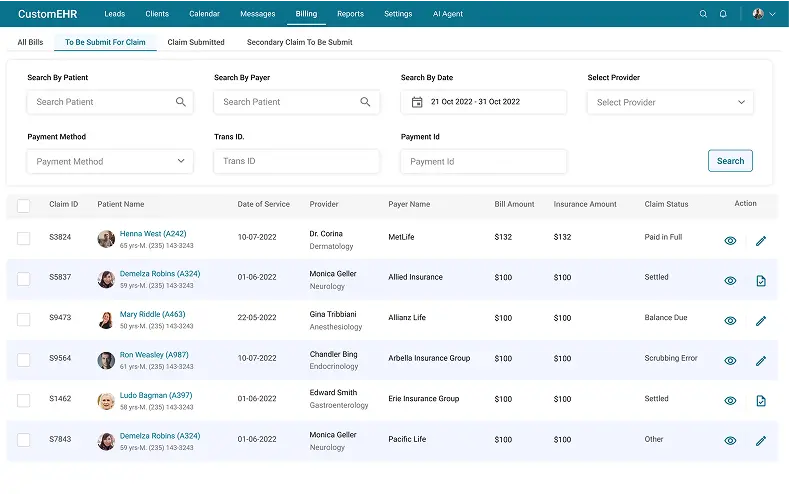Edit claim S3824 with the pencil icon
Viewport: 789px width, 494px height.
pyautogui.click(x=760, y=240)
